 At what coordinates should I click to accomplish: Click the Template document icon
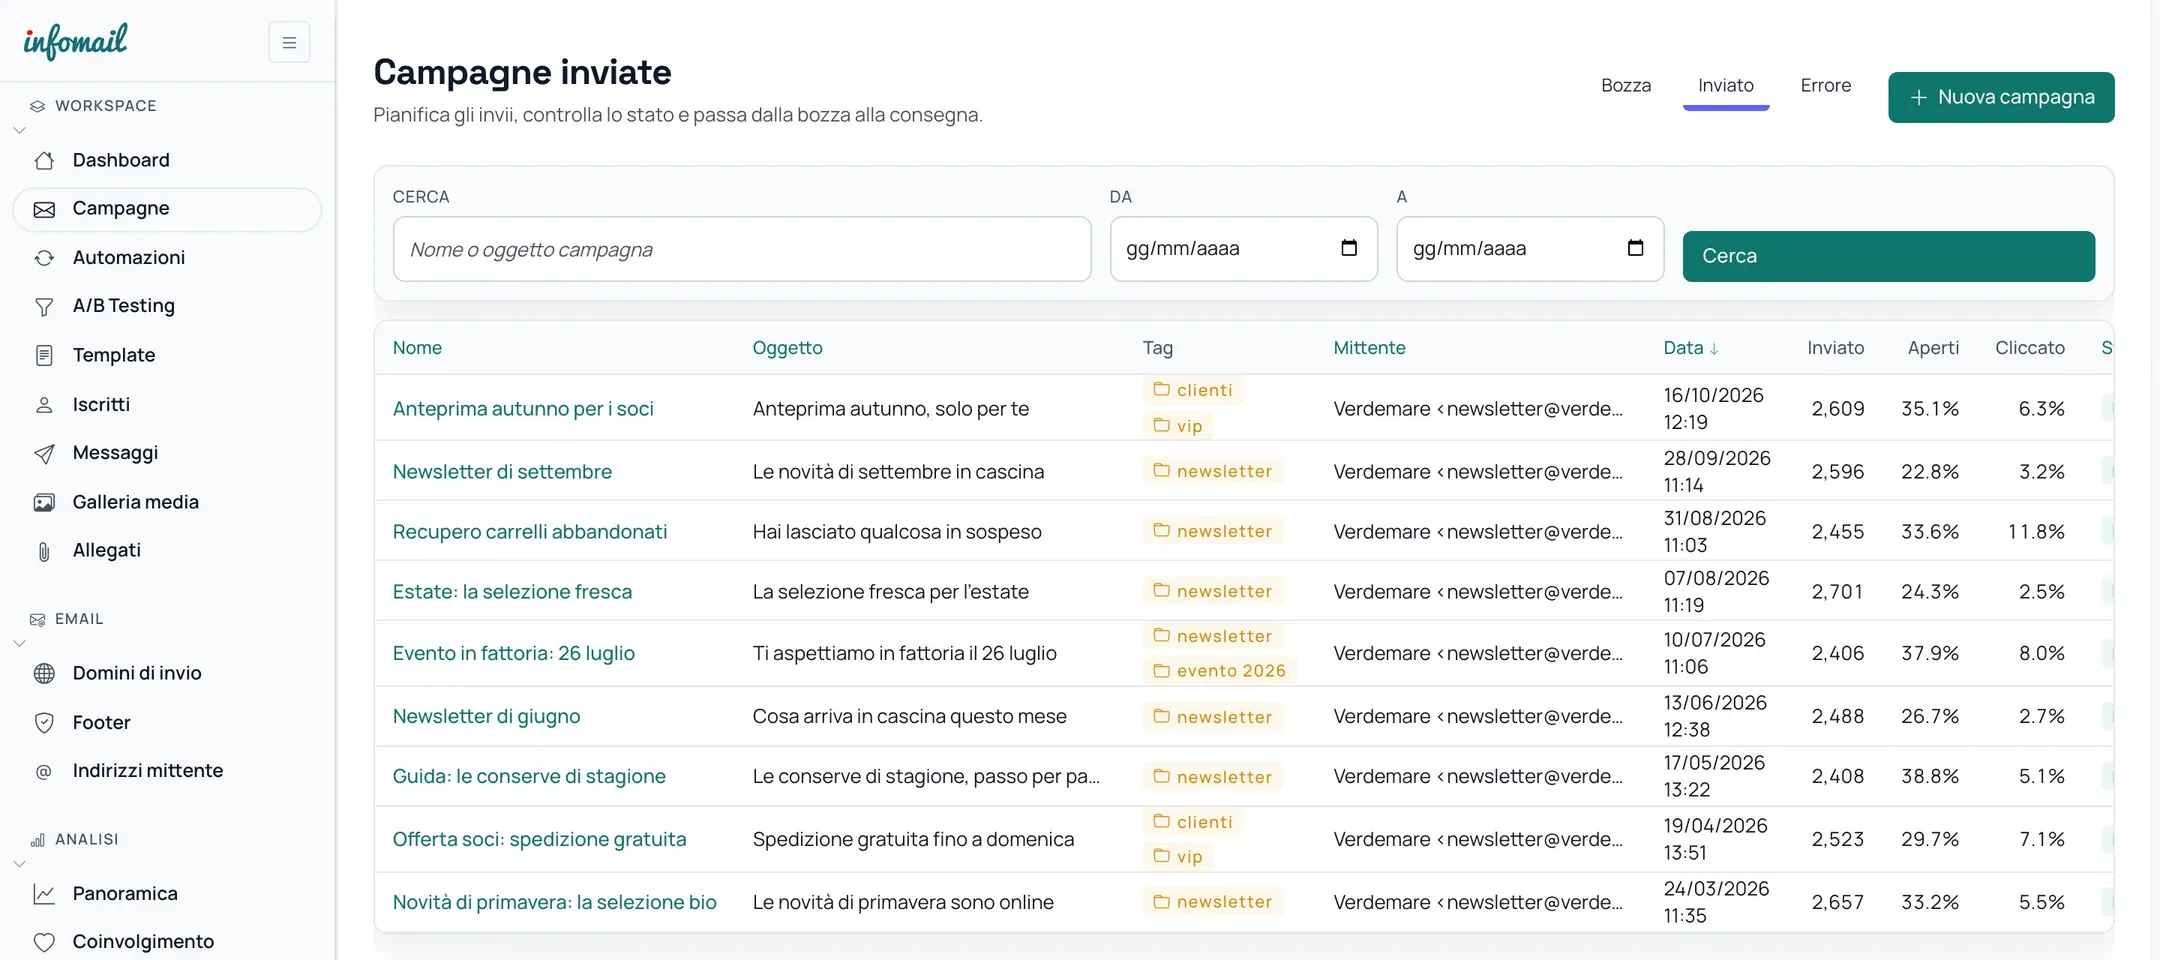point(44,355)
